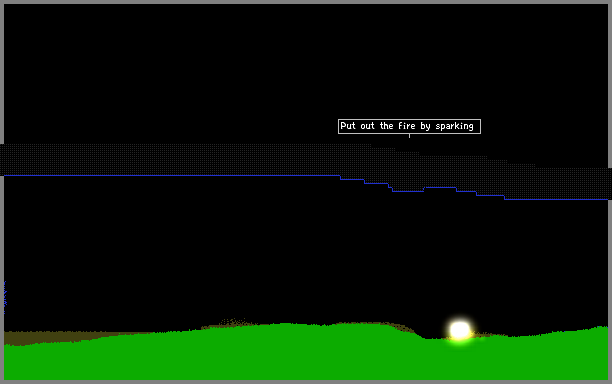Click the brown speckled mound on the hill
Viewport: 612px width, 384px height.
click(234, 322)
